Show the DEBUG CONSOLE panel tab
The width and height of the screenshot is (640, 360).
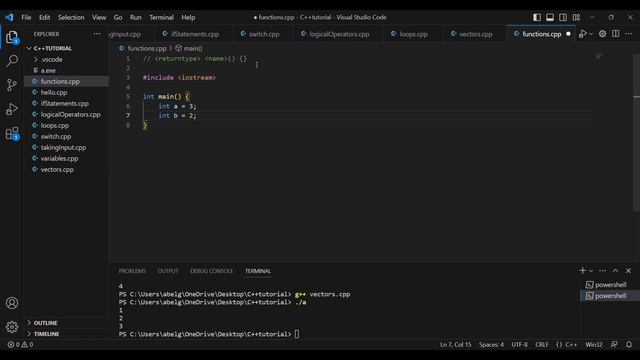pyautogui.click(x=211, y=271)
